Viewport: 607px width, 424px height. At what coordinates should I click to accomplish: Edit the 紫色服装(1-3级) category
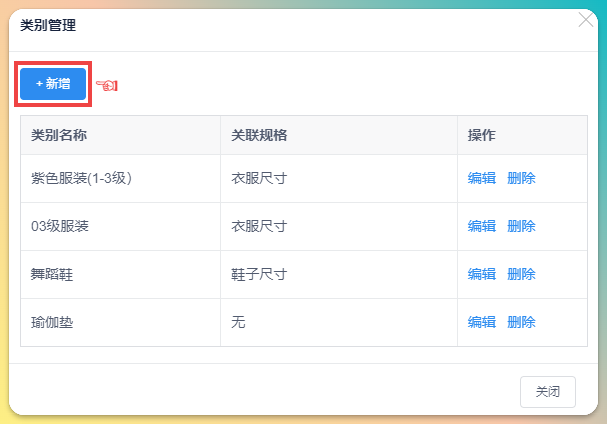pos(482,179)
